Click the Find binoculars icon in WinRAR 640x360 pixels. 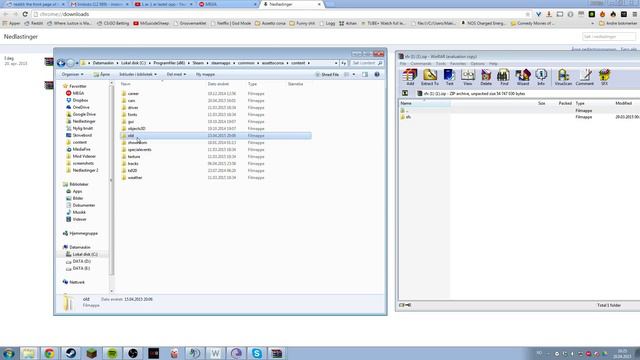coord(504,77)
